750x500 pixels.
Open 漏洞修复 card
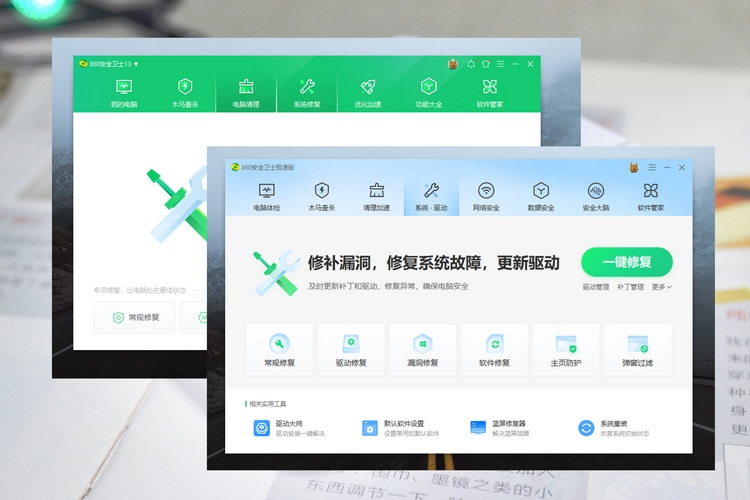click(422, 350)
